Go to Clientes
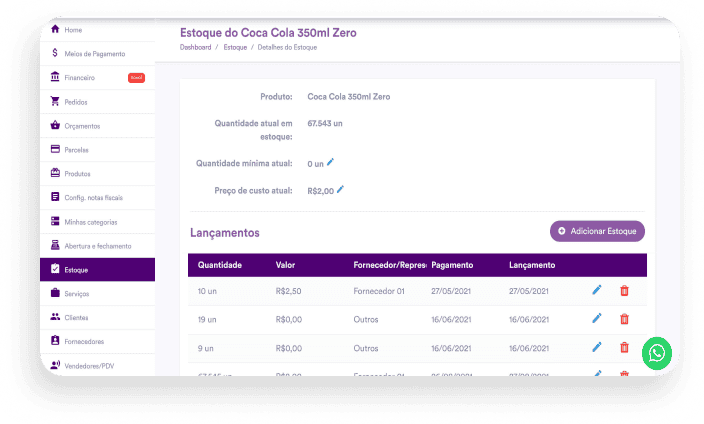This screenshot has width=704, height=424. (x=97, y=318)
